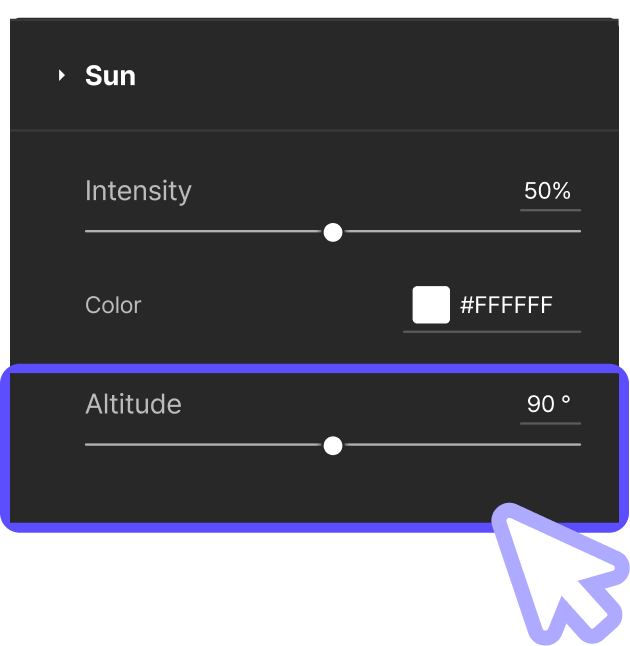The height and width of the screenshot is (646, 630).
Task: Open the white Color swatch
Action: point(431,305)
